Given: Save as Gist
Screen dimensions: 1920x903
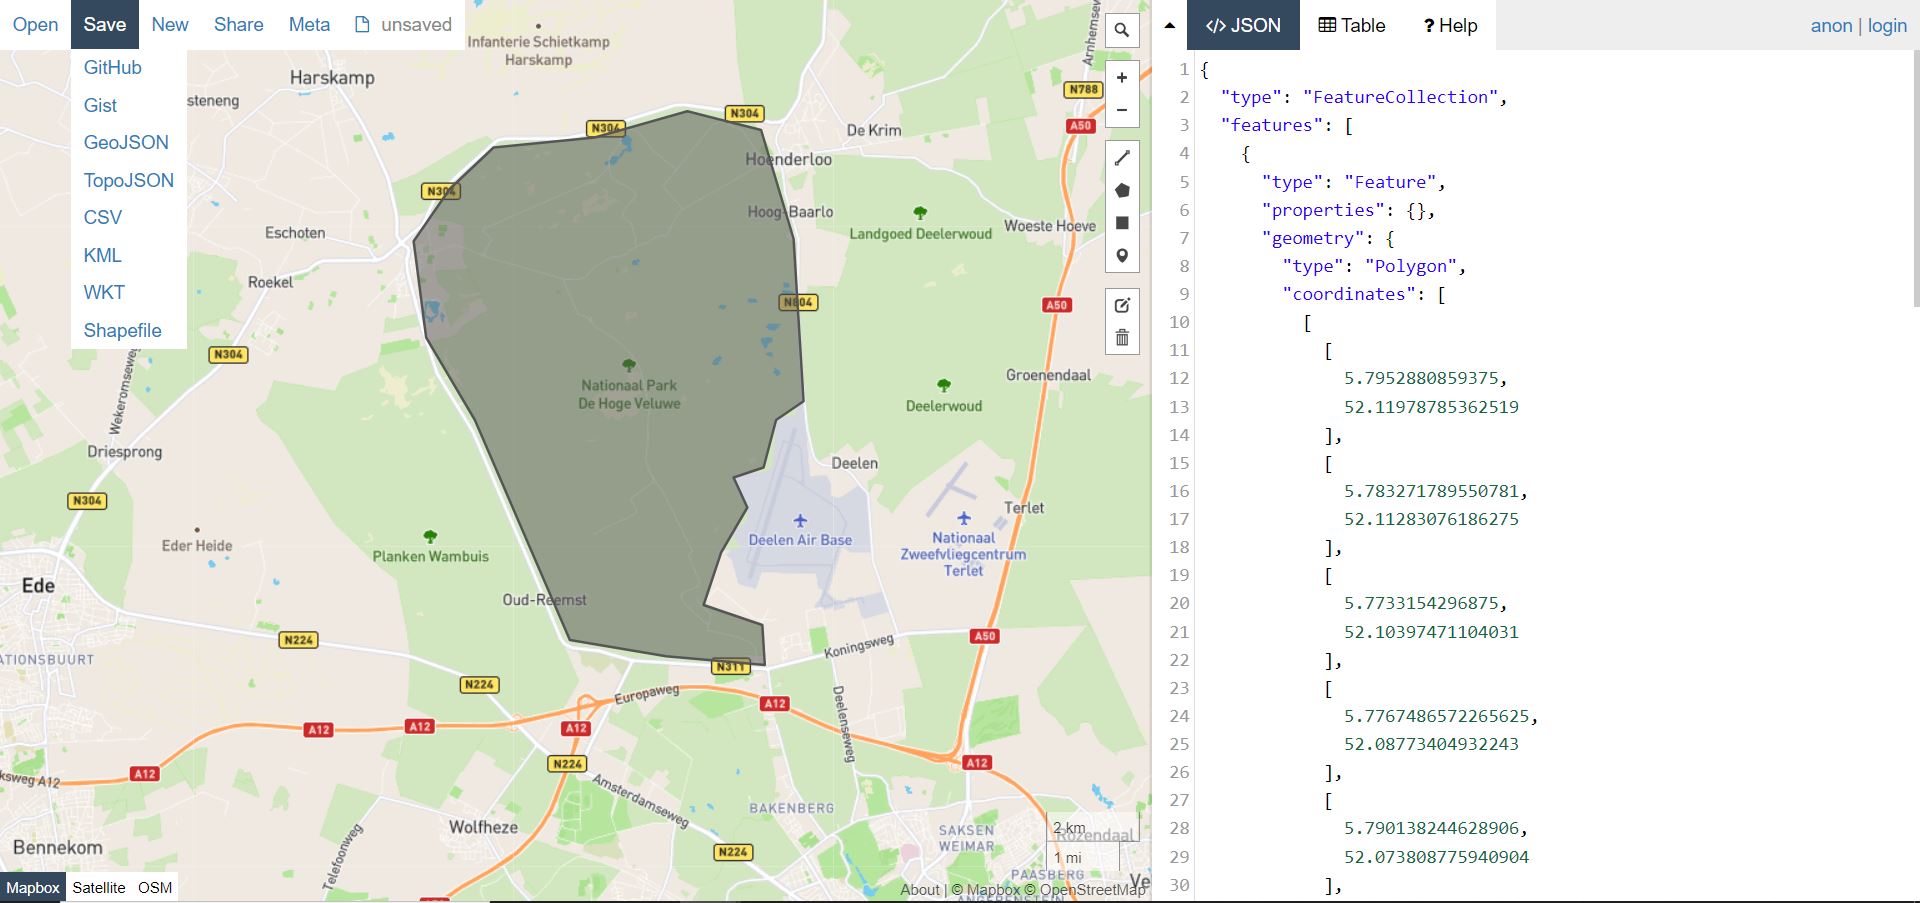Looking at the screenshot, I should point(100,105).
